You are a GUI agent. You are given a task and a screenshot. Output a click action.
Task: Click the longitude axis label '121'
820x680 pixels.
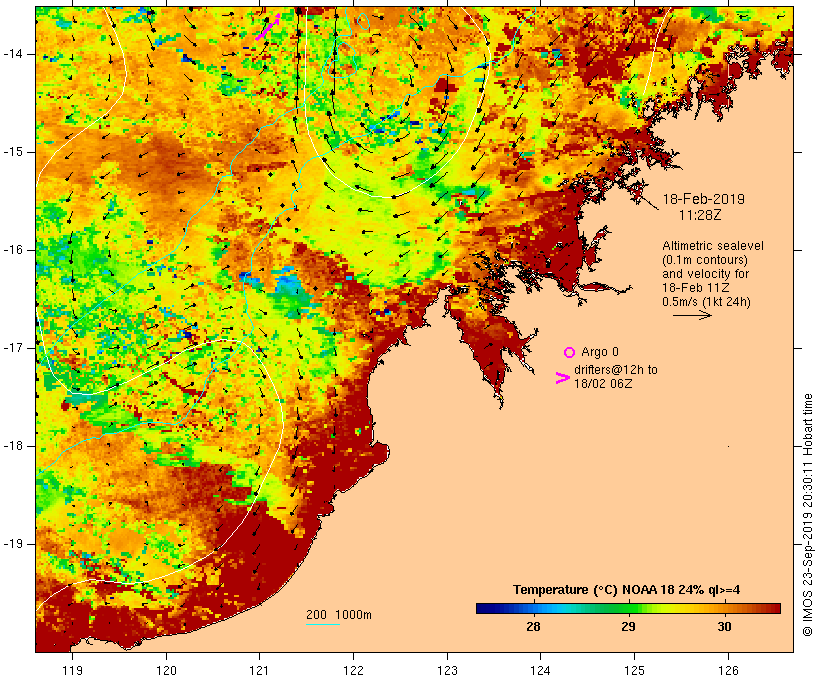259,670
